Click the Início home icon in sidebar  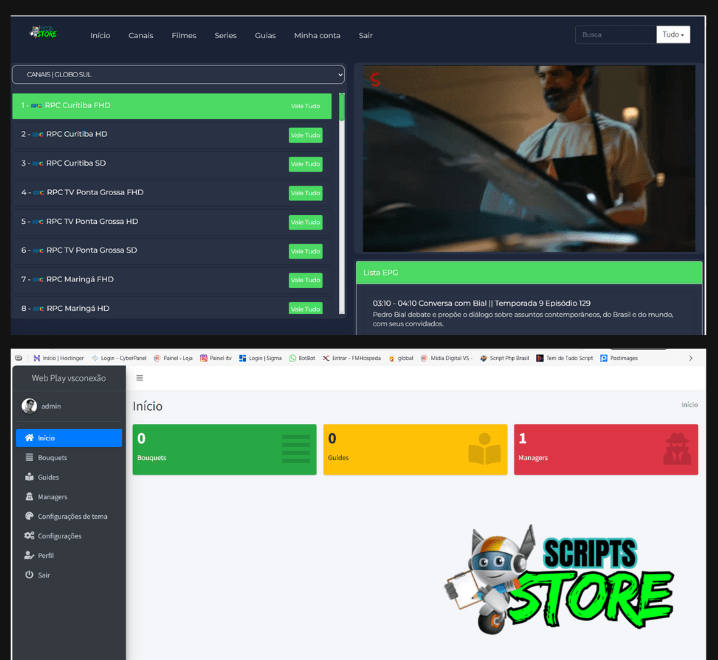tap(29, 438)
